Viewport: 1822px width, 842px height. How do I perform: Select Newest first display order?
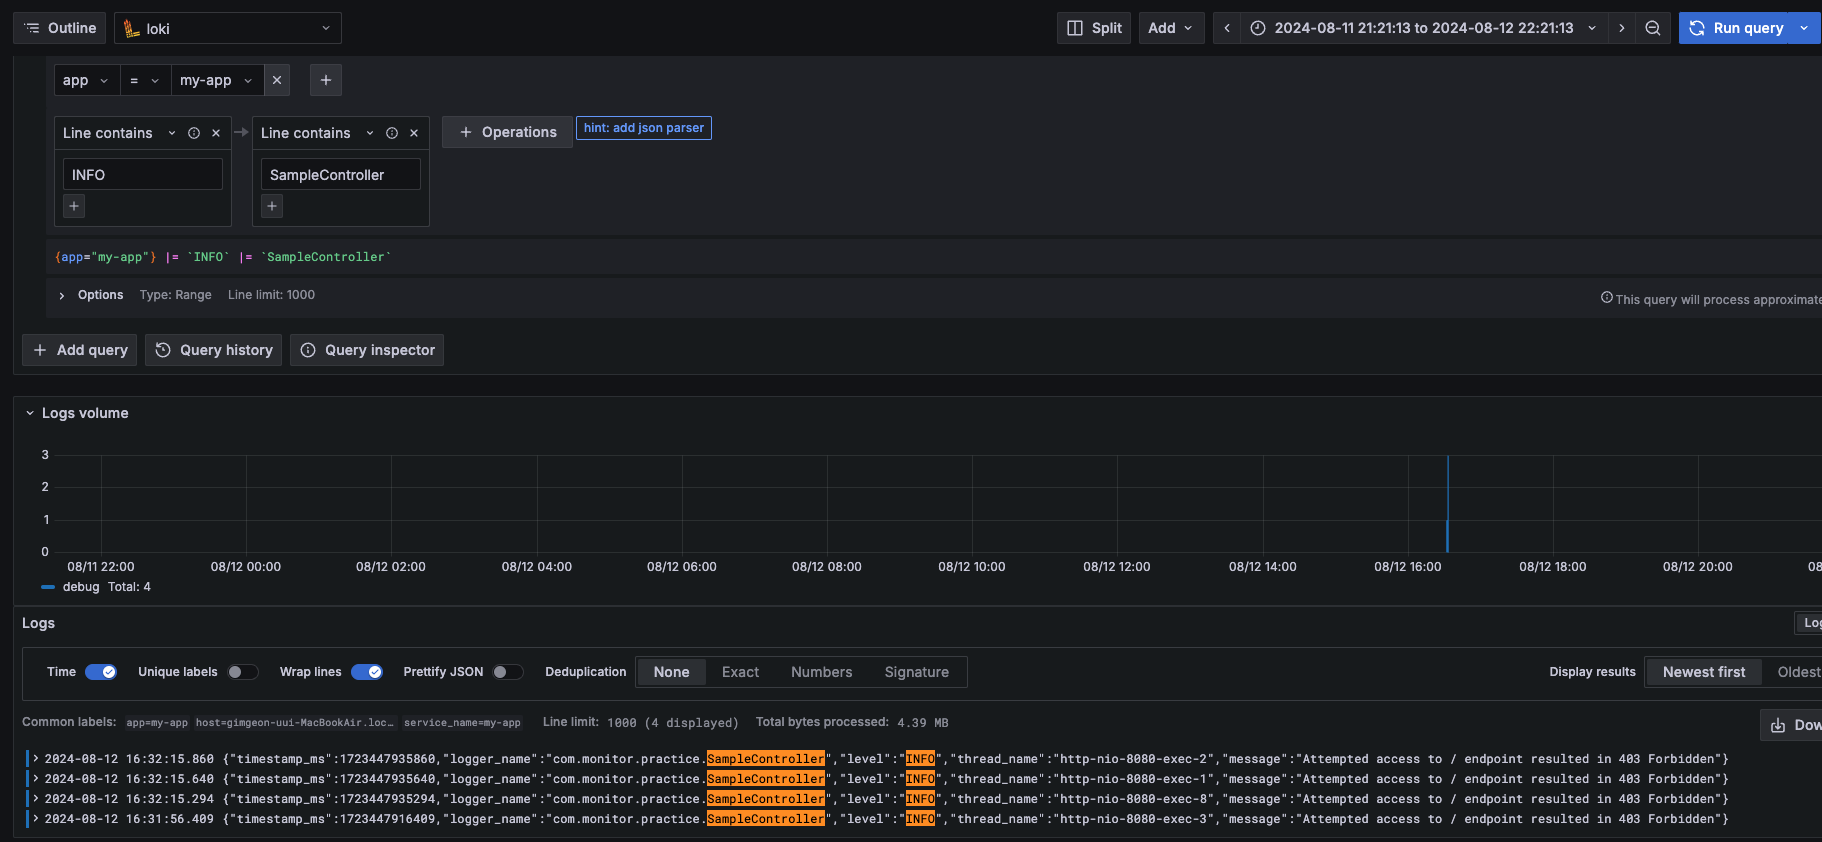tap(1704, 672)
